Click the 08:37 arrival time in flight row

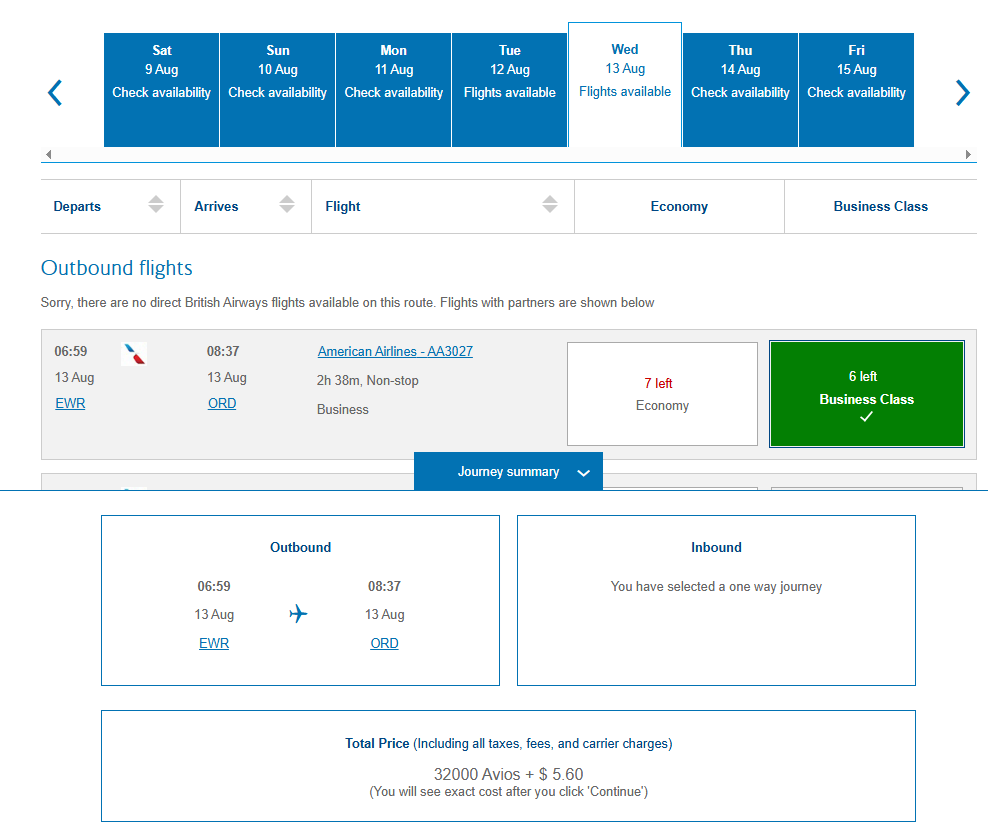[223, 352]
